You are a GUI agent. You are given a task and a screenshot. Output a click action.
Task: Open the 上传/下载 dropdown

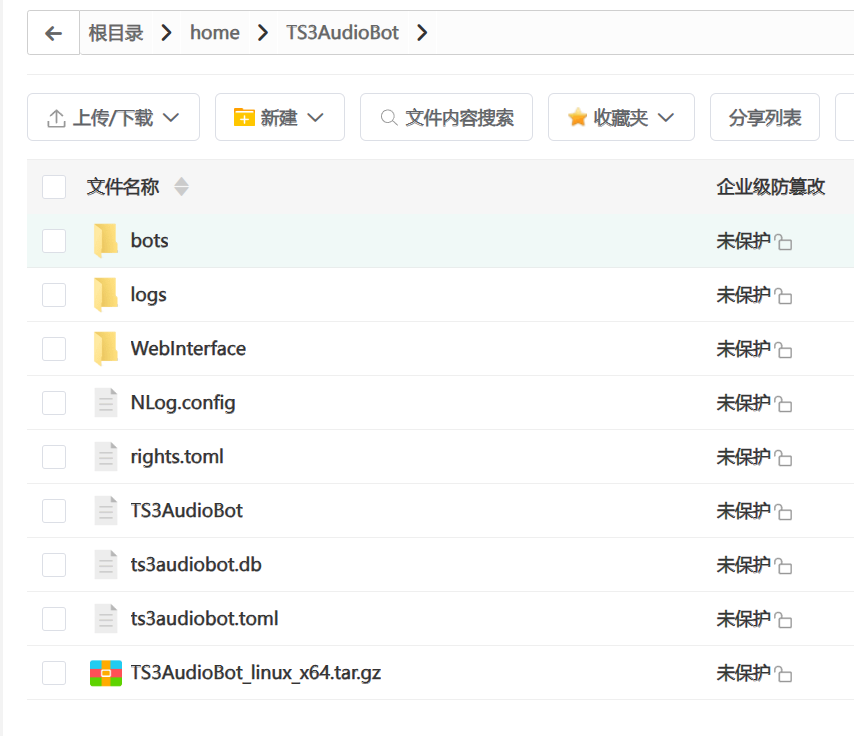[x=113, y=118]
